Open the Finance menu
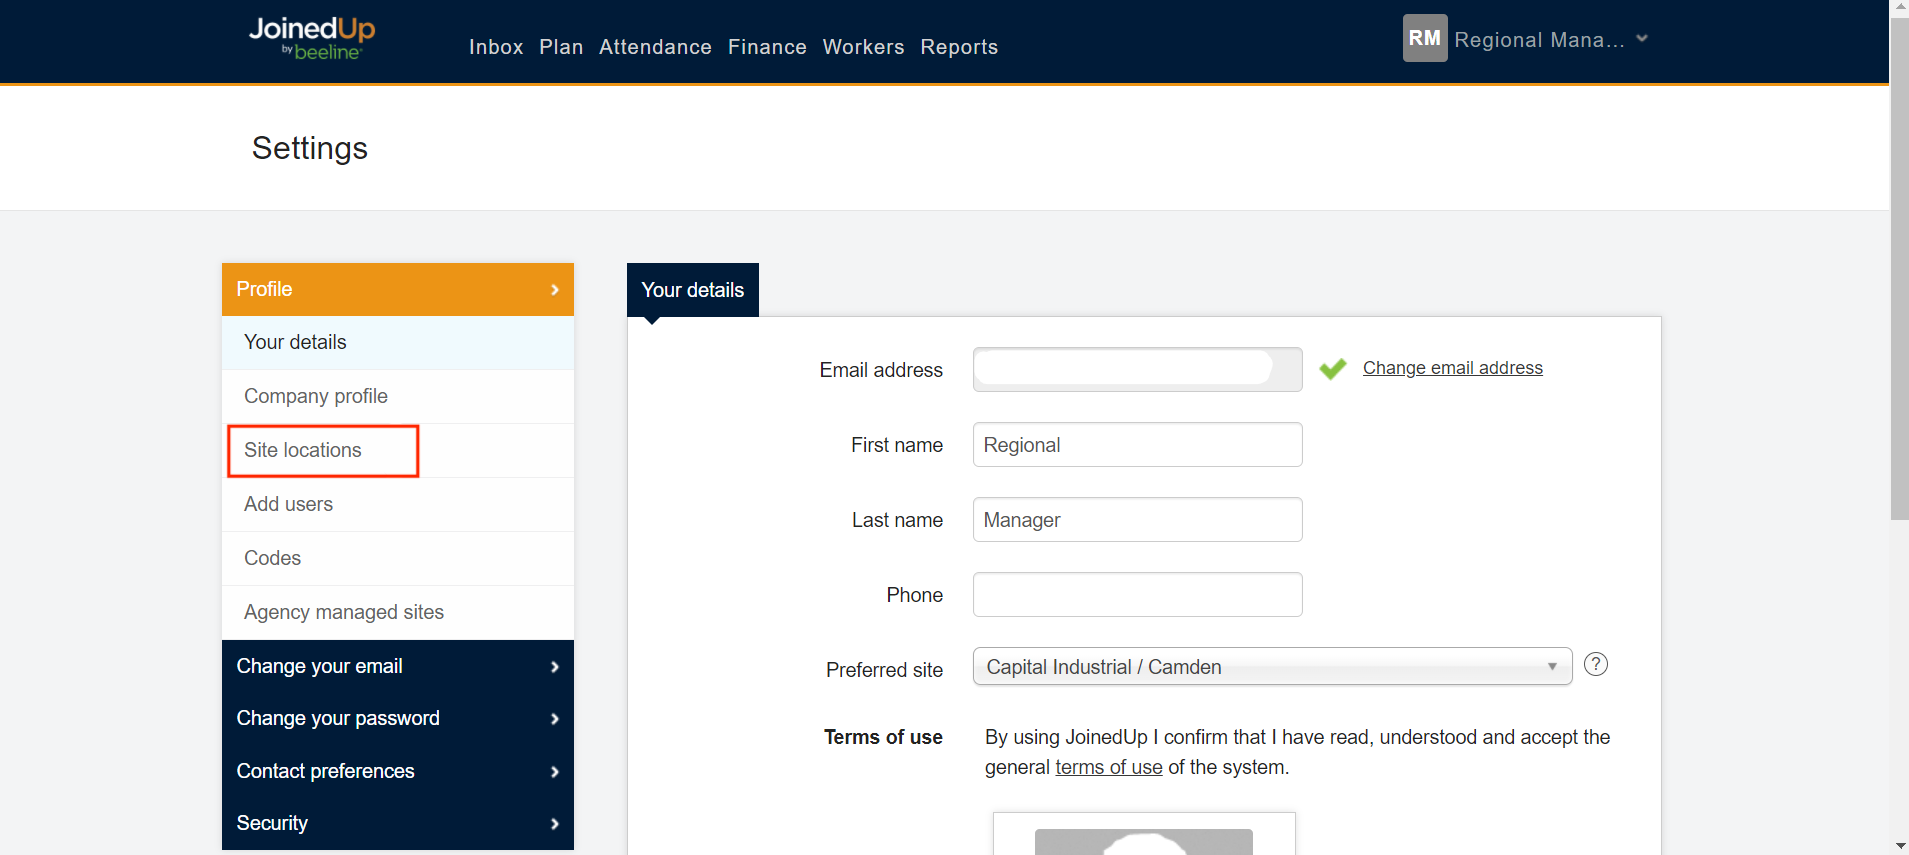The image size is (1909, 855). pyautogui.click(x=767, y=47)
